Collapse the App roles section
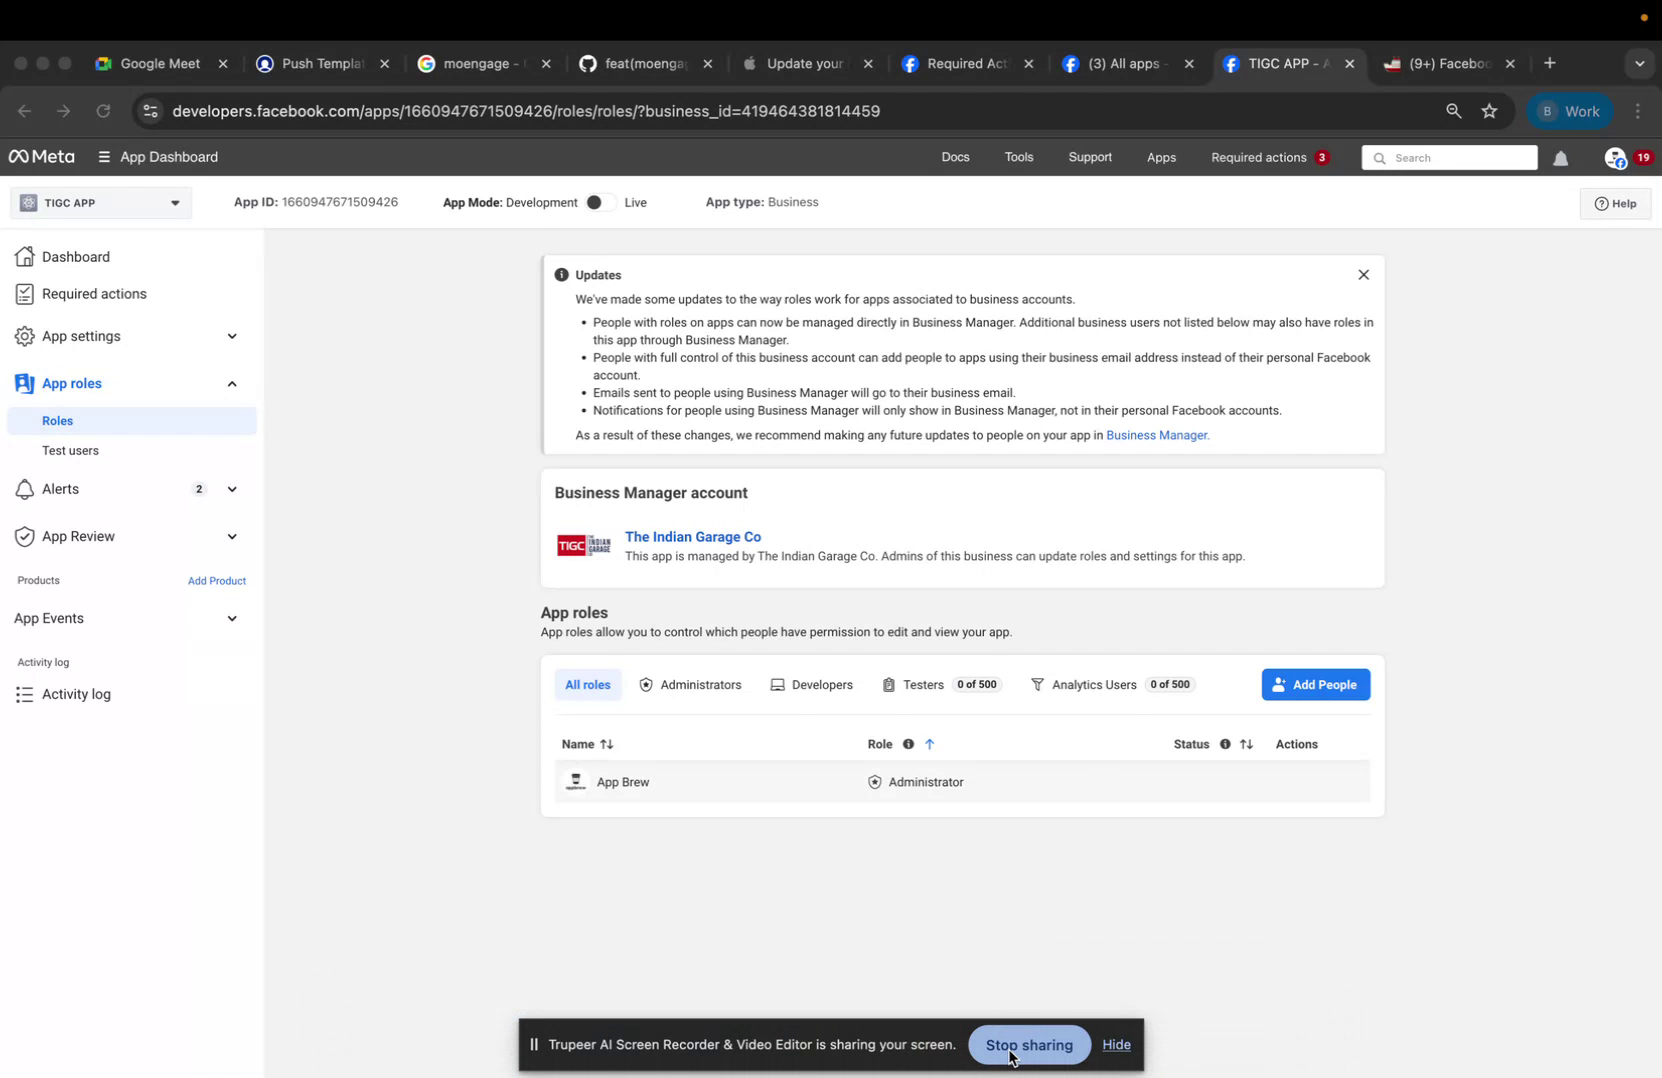 [231, 383]
